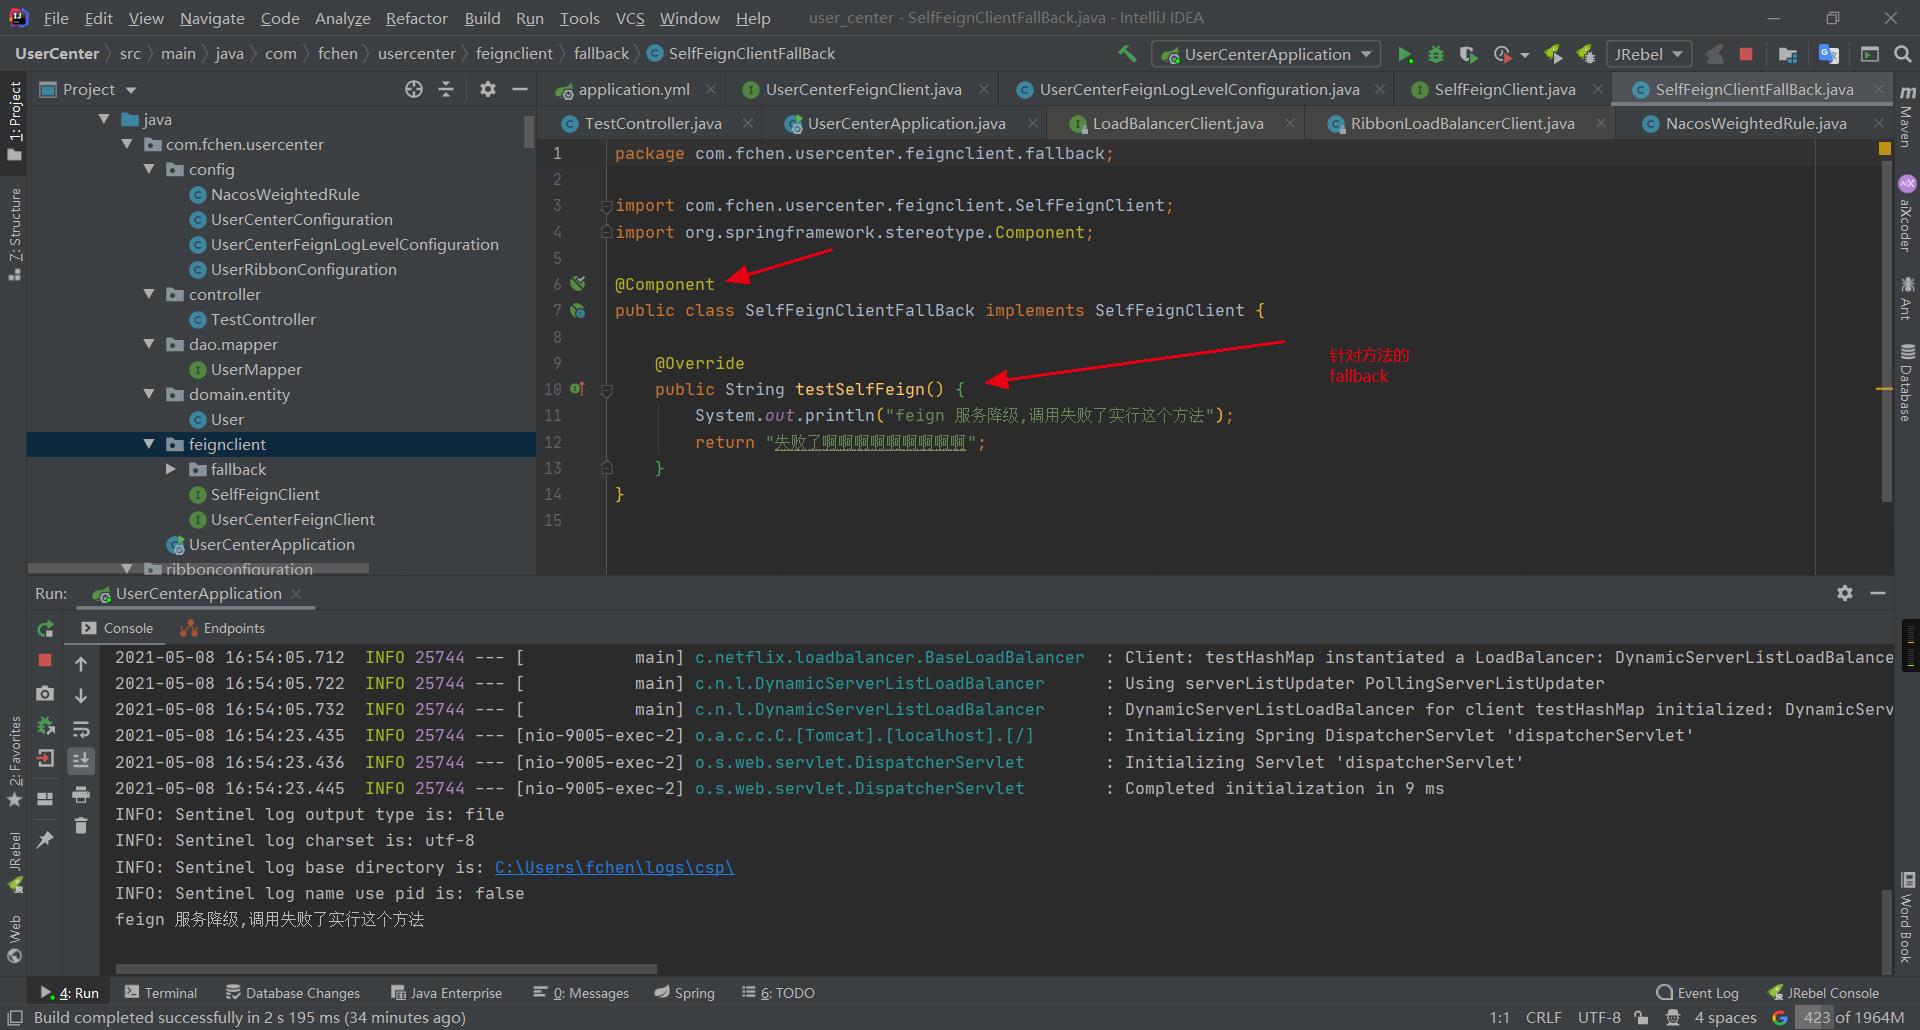Open the Project Structure dialog icon
The height and width of the screenshot is (1030, 1920).
(1788, 54)
